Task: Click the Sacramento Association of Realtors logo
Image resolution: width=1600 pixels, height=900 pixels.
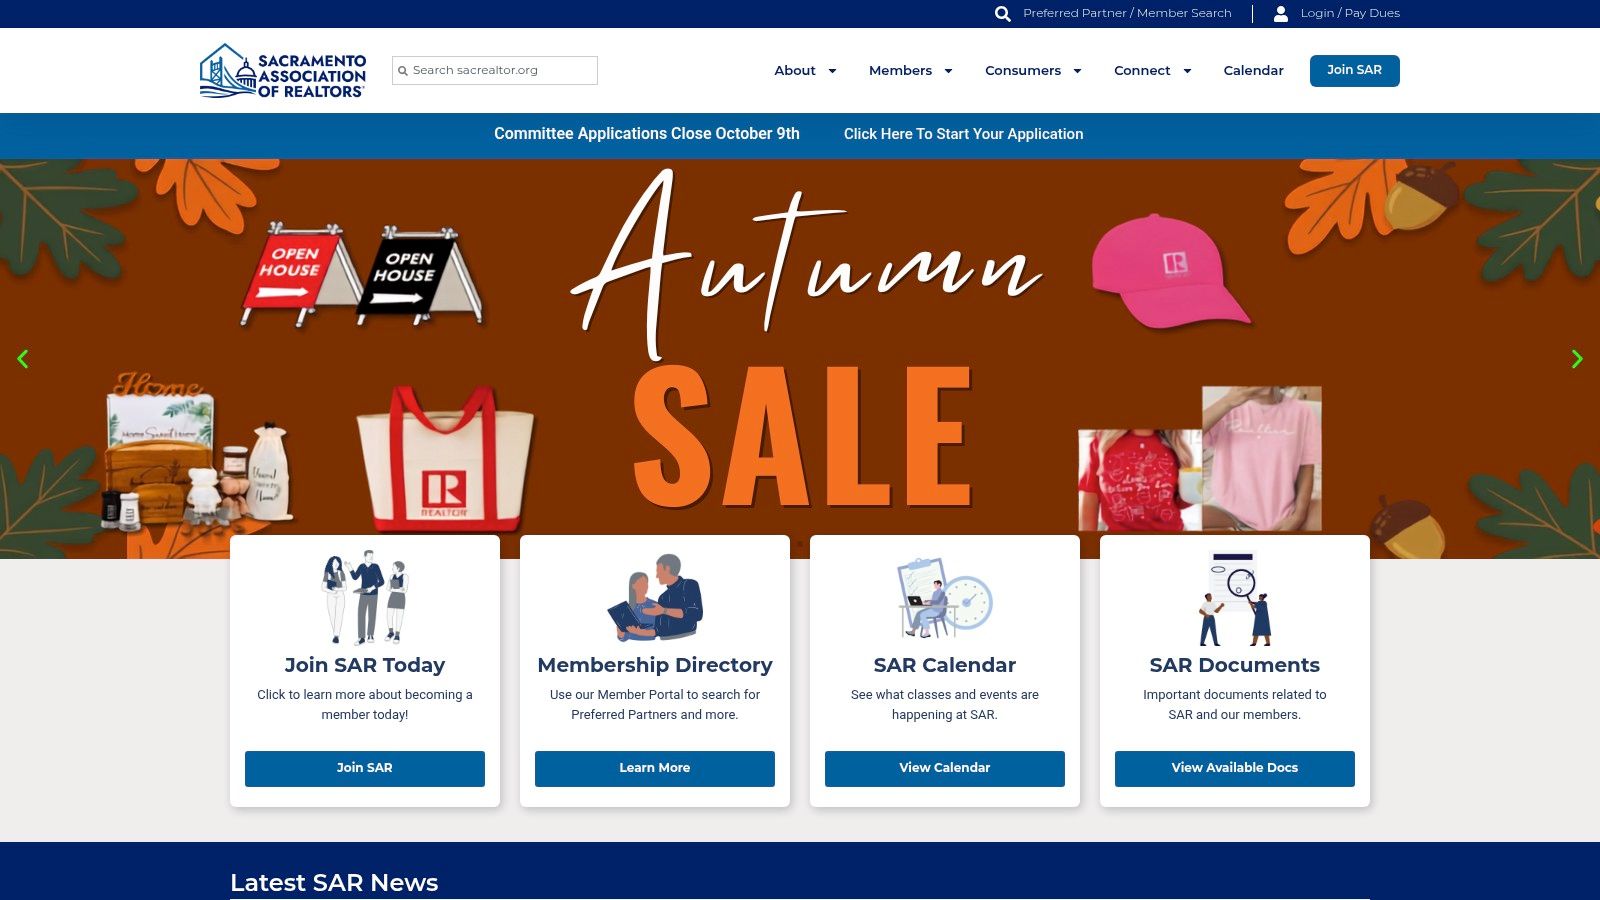Action: (x=283, y=70)
